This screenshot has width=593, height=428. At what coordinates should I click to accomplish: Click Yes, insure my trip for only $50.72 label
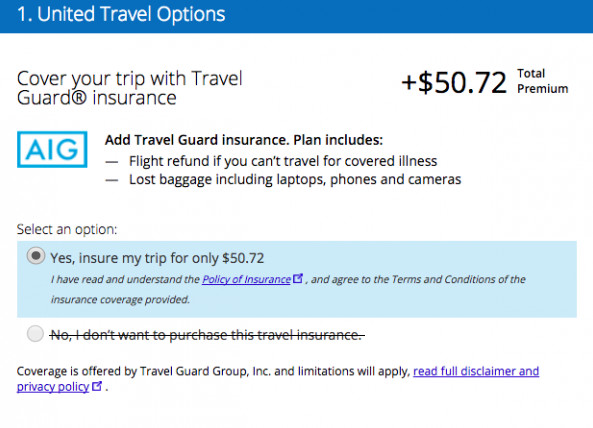point(157,258)
